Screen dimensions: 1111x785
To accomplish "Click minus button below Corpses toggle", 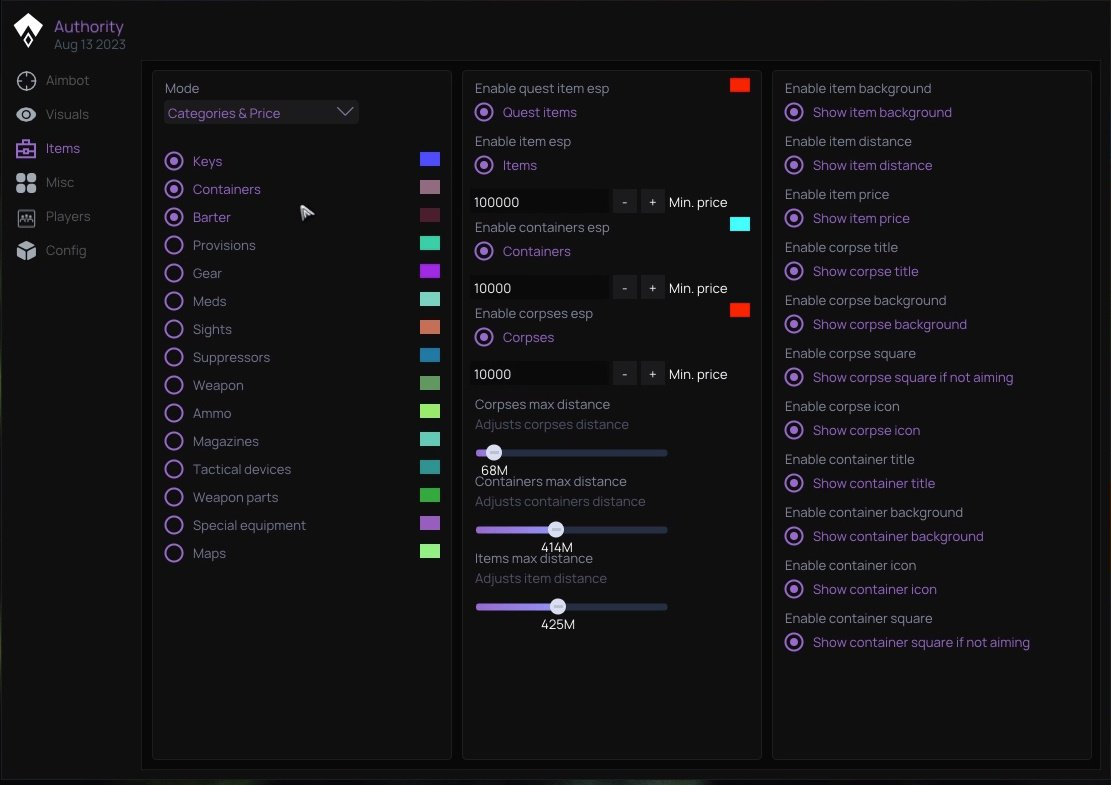I will point(624,374).
